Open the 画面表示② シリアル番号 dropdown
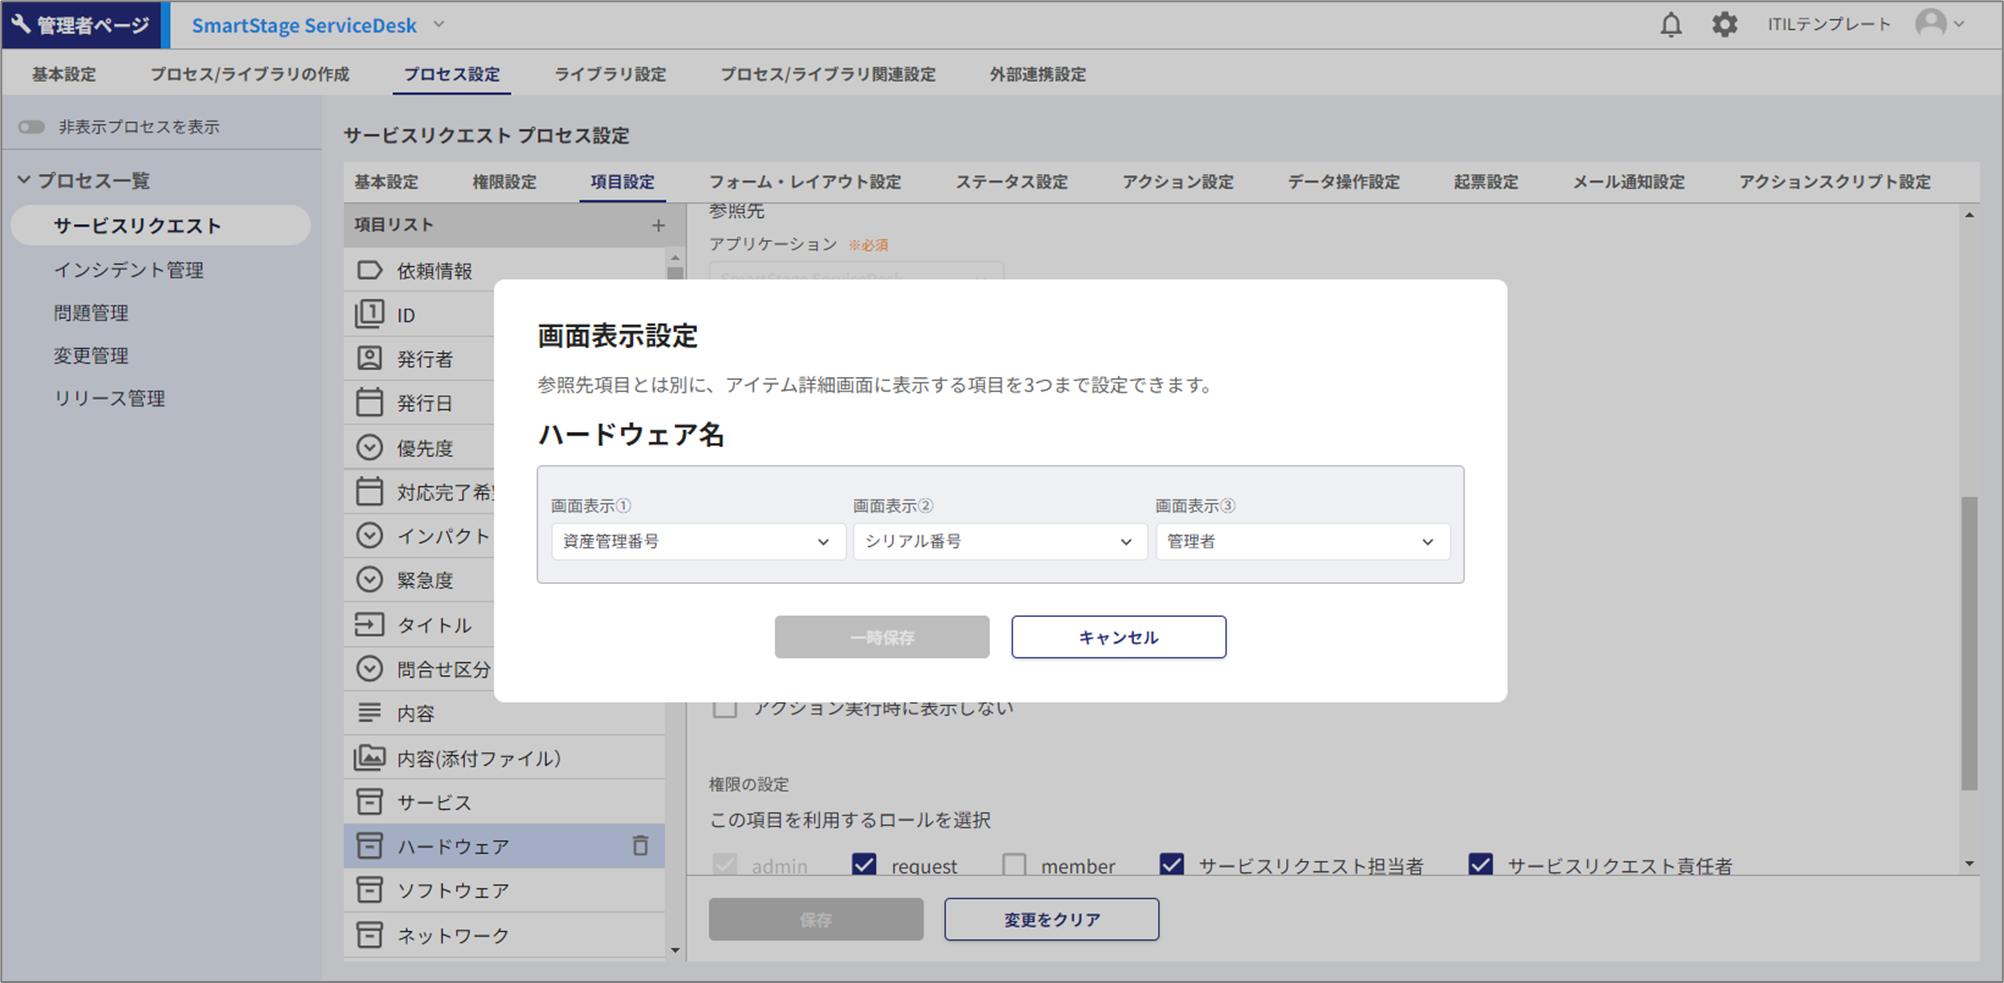This screenshot has height=983, width=2004. [x=999, y=541]
